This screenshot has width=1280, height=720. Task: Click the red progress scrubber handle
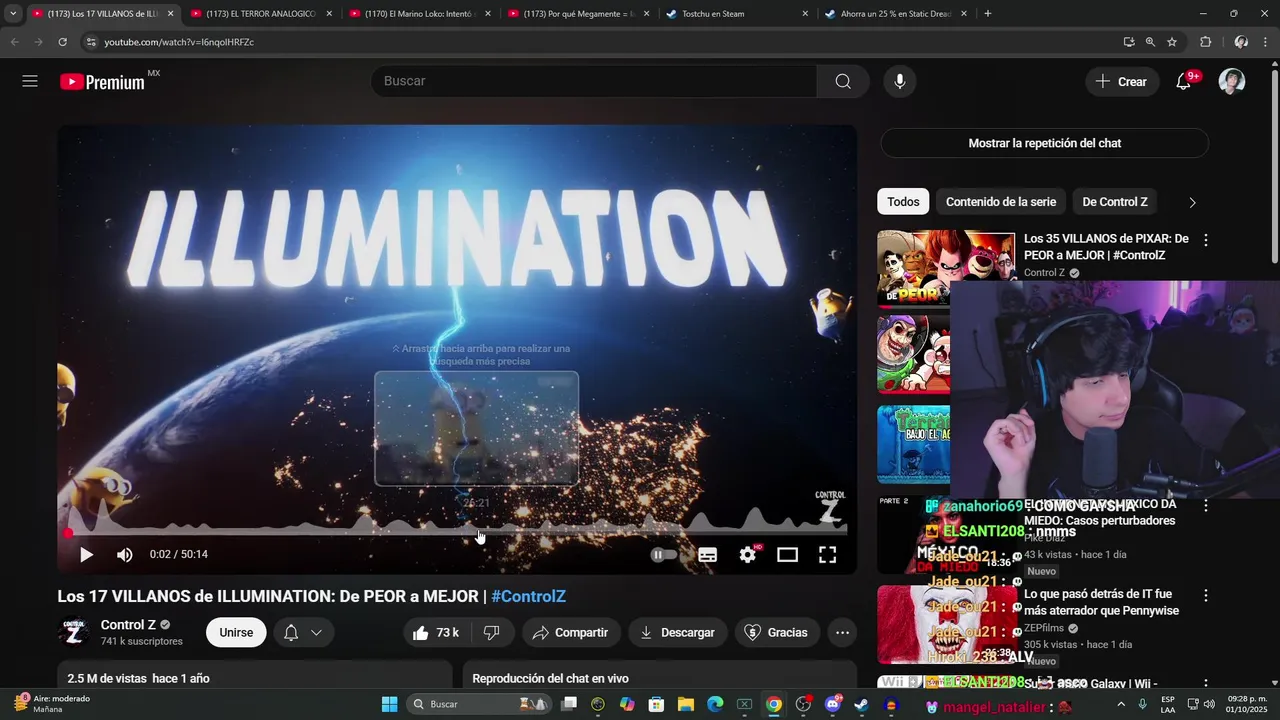click(x=69, y=533)
